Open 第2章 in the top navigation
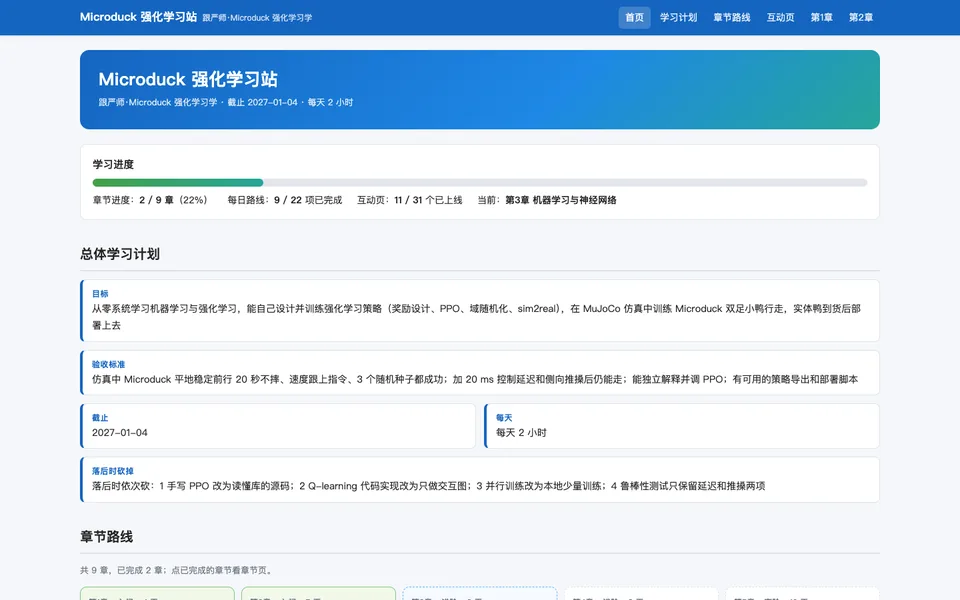The image size is (960, 600). click(x=861, y=17)
